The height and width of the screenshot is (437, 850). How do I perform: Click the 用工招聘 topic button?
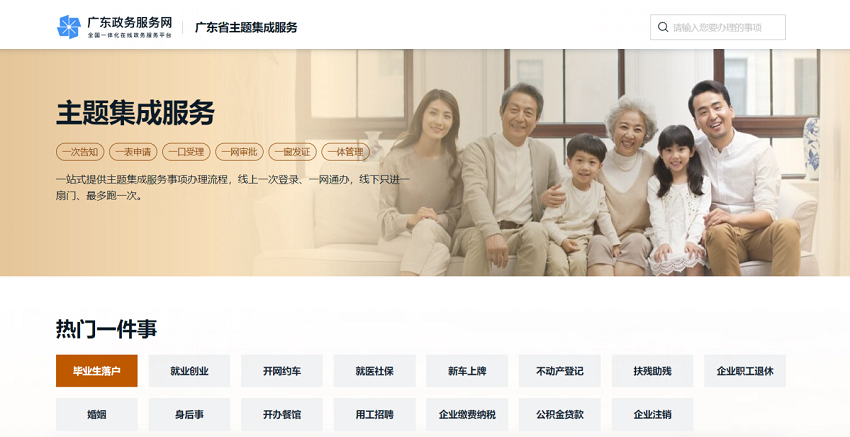[x=375, y=414]
